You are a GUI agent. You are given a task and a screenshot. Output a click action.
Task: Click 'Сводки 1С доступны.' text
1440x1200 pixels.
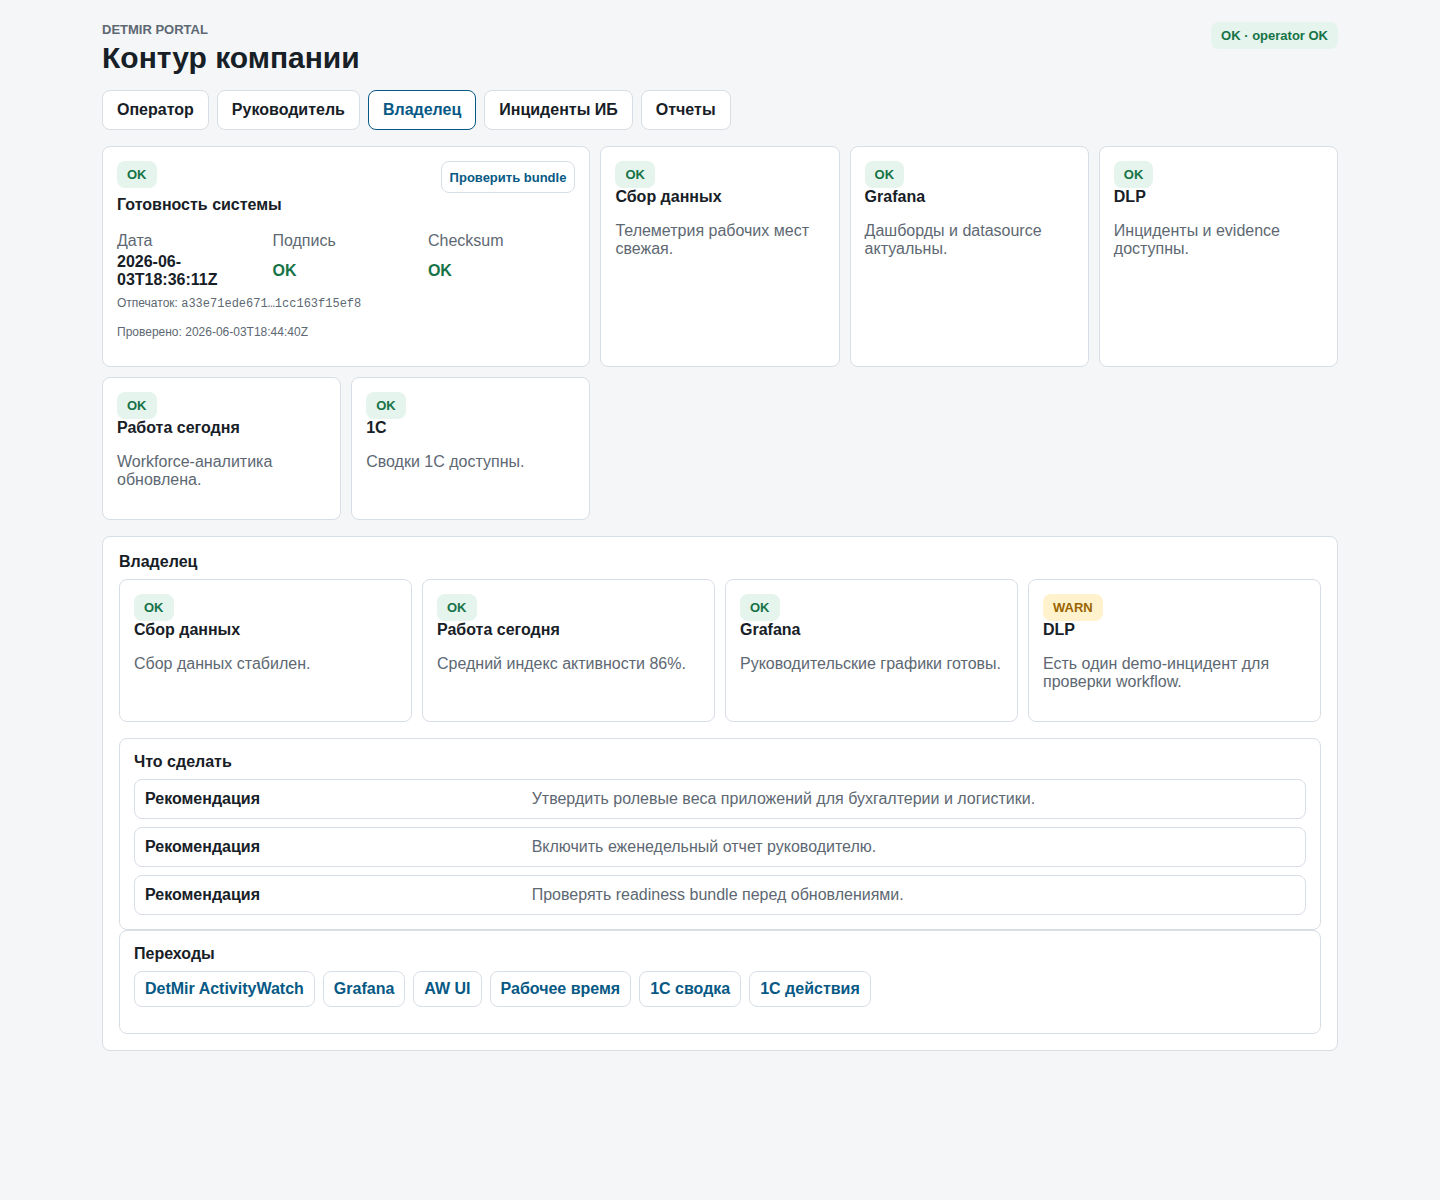point(445,462)
